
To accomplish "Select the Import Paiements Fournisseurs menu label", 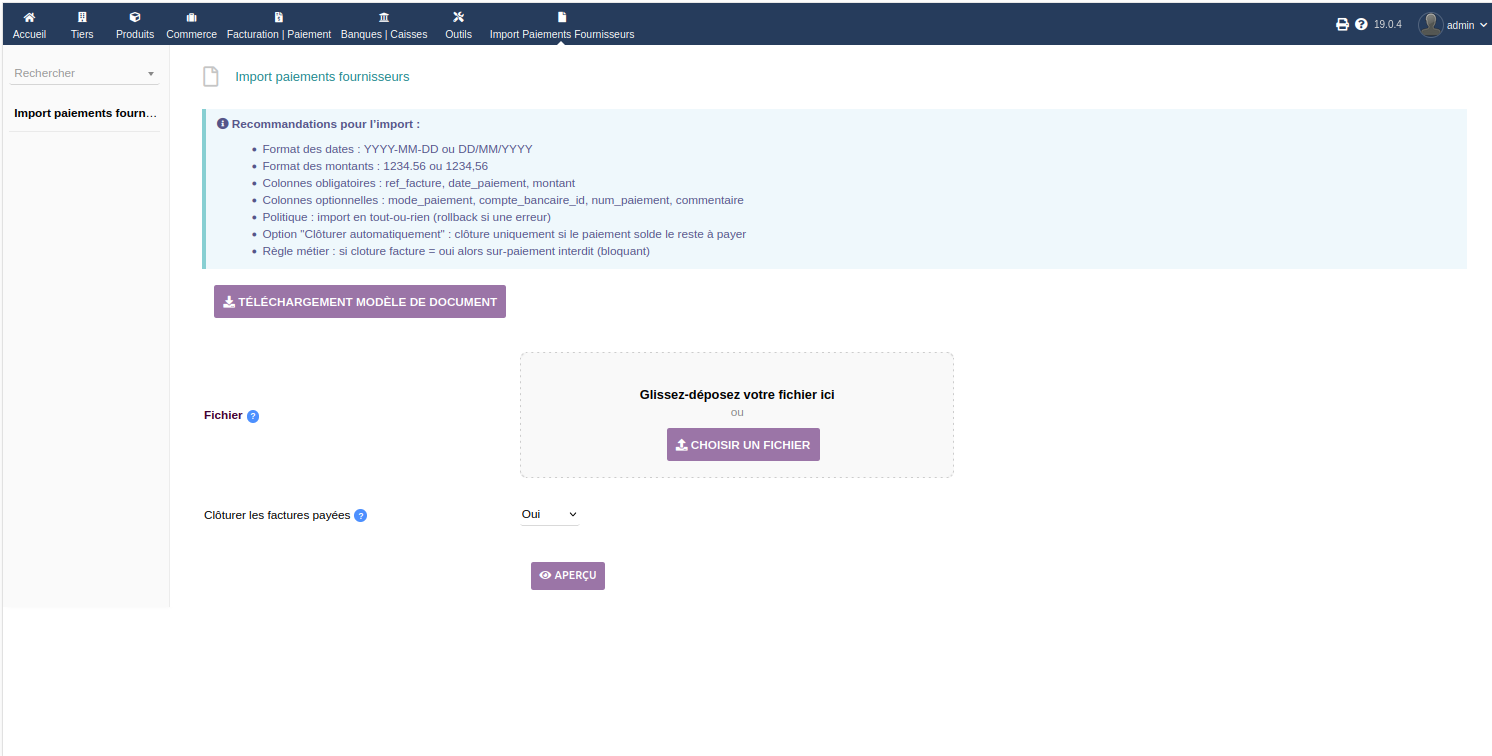I will click(x=562, y=34).
